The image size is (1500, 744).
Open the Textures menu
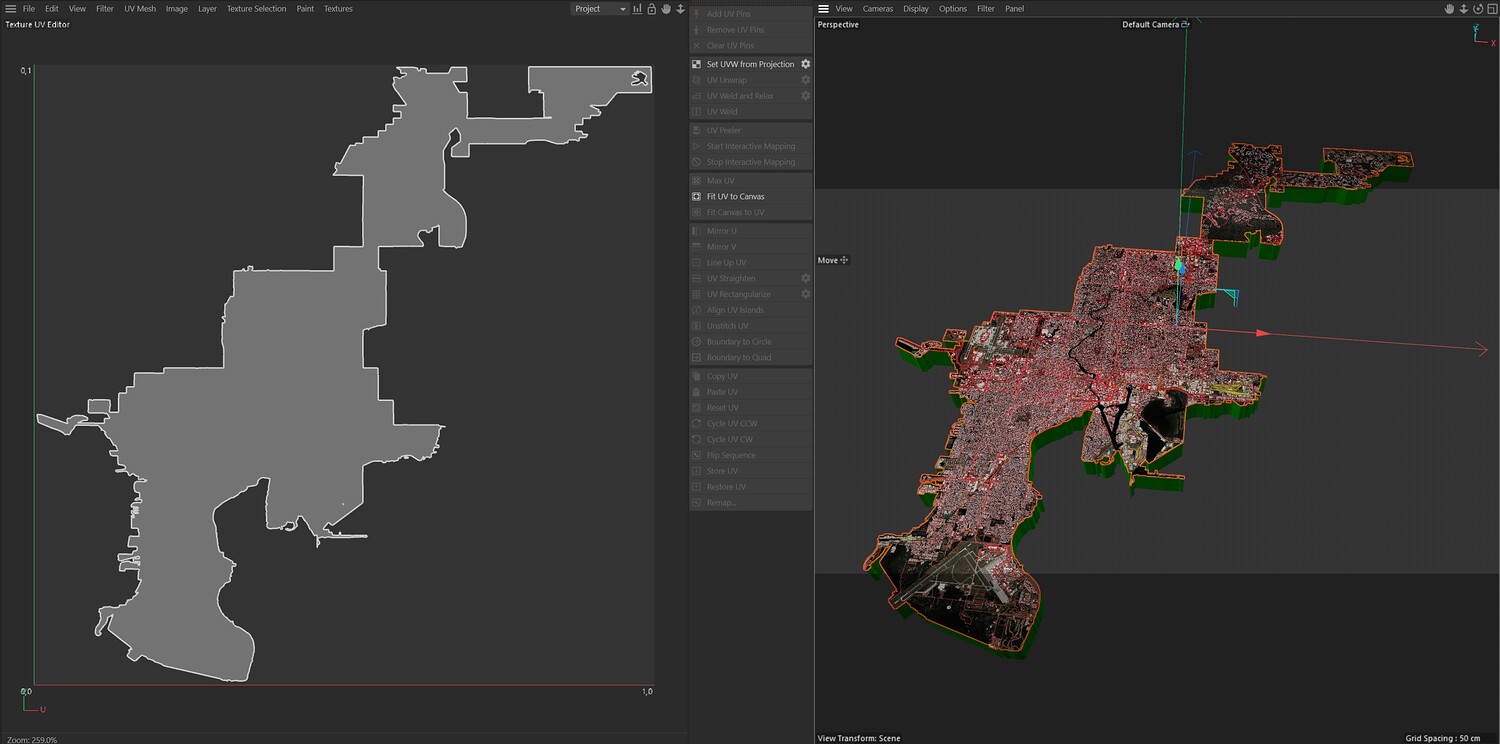(x=338, y=9)
